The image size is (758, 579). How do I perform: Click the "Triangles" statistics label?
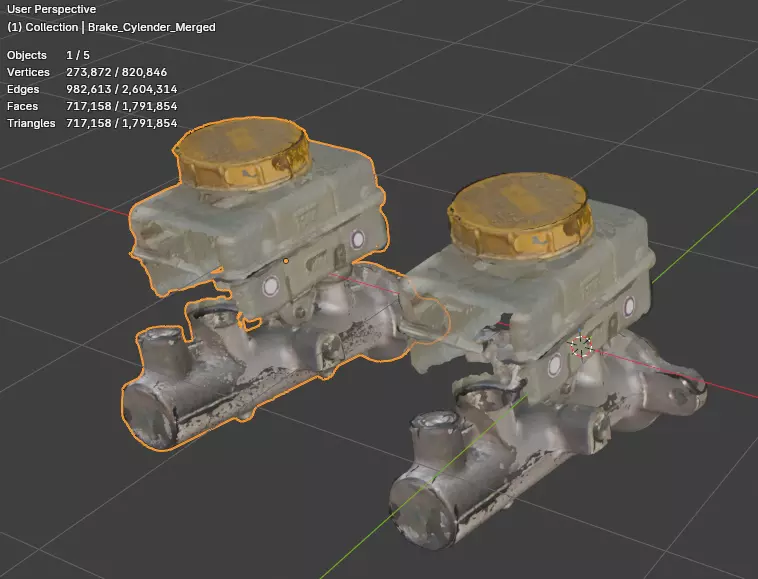[x=31, y=123]
